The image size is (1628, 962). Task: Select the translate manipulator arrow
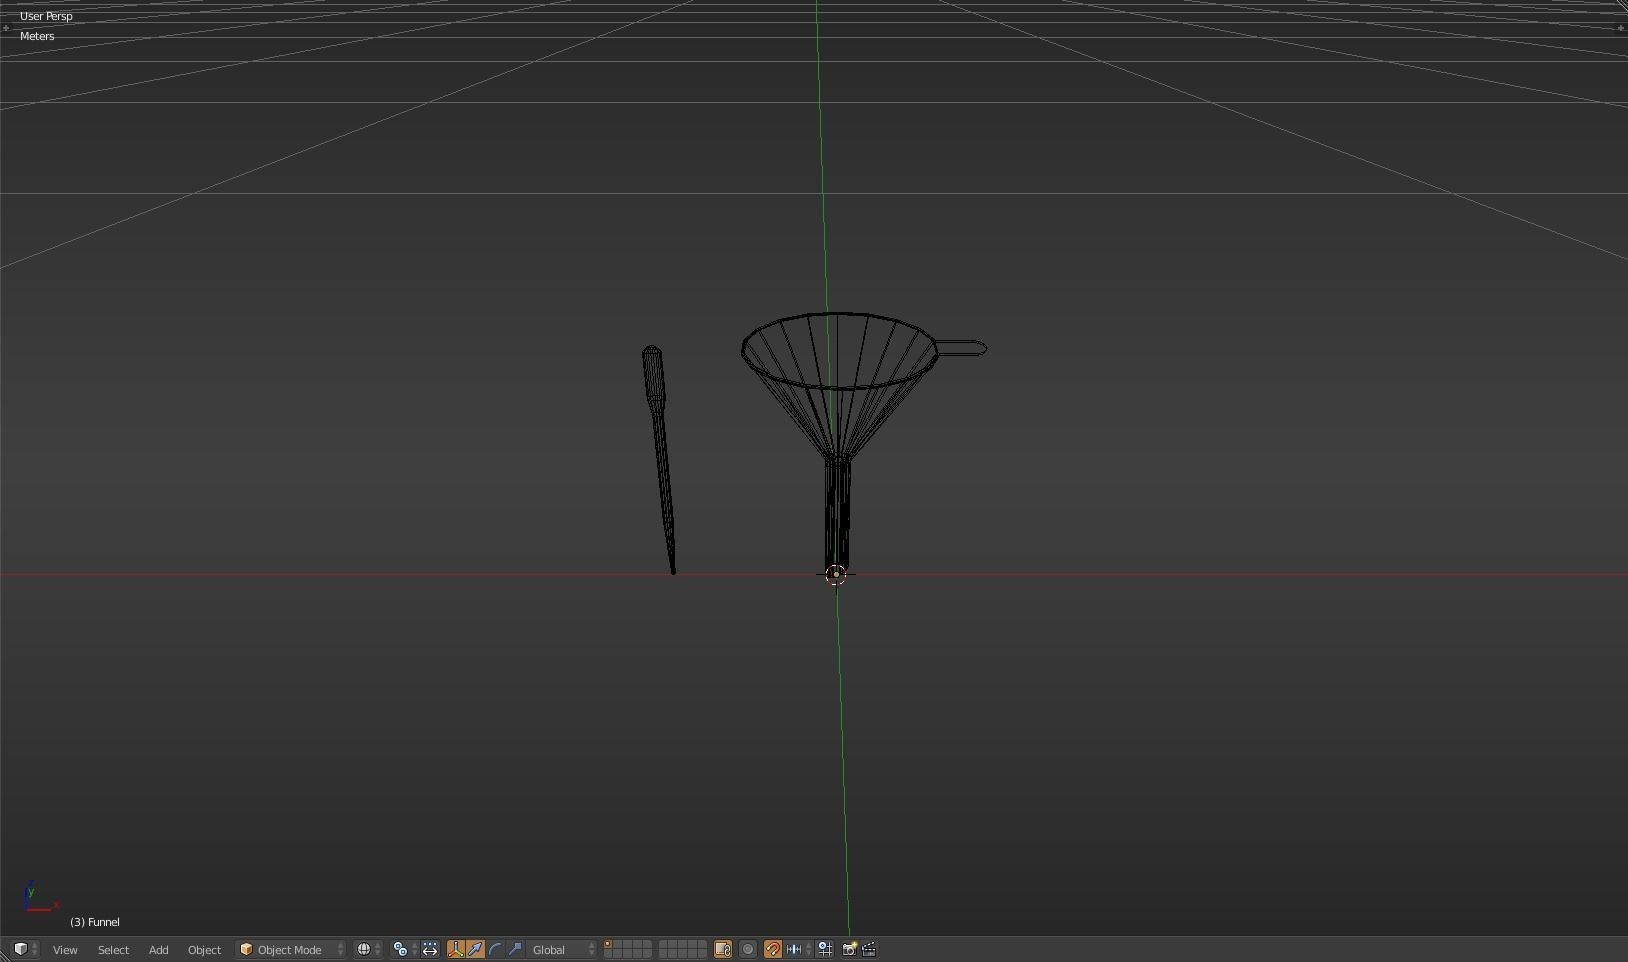pyautogui.click(x=476, y=949)
